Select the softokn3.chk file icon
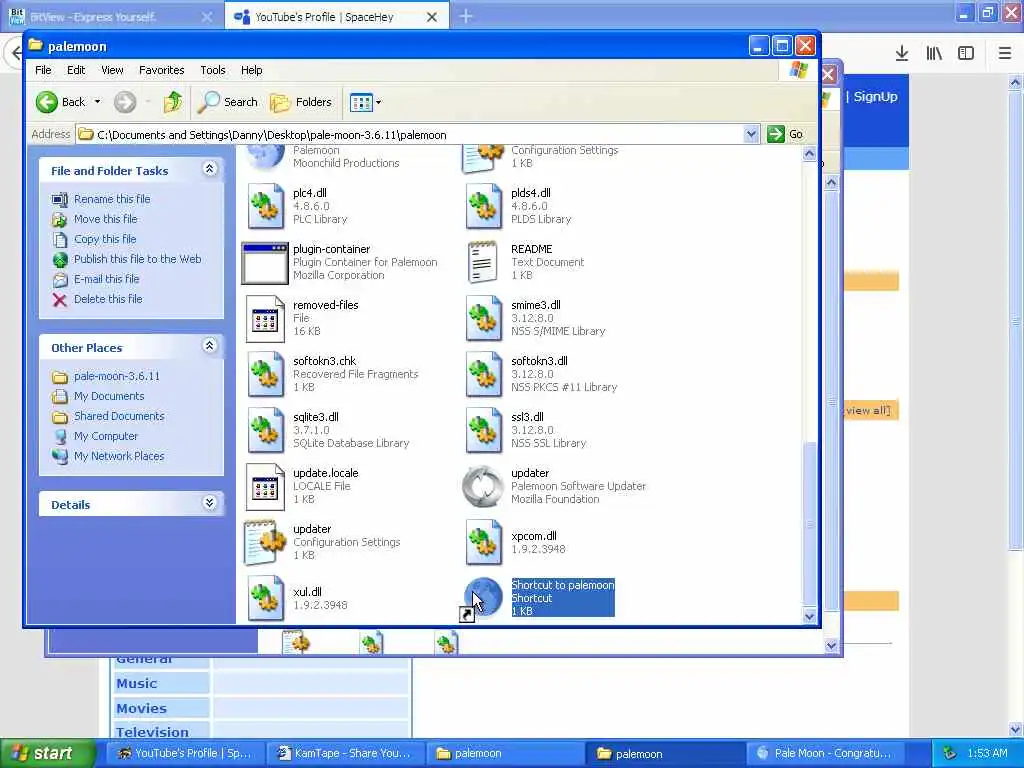This screenshot has height=768, width=1024. point(265,374)
